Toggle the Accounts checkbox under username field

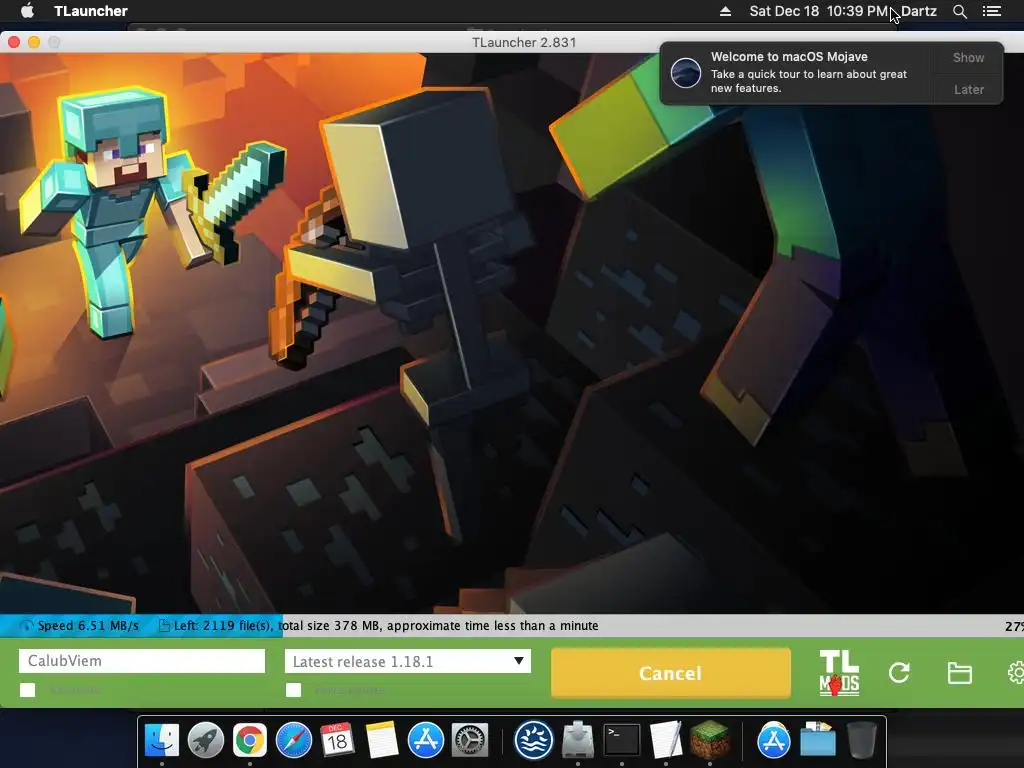27,690
